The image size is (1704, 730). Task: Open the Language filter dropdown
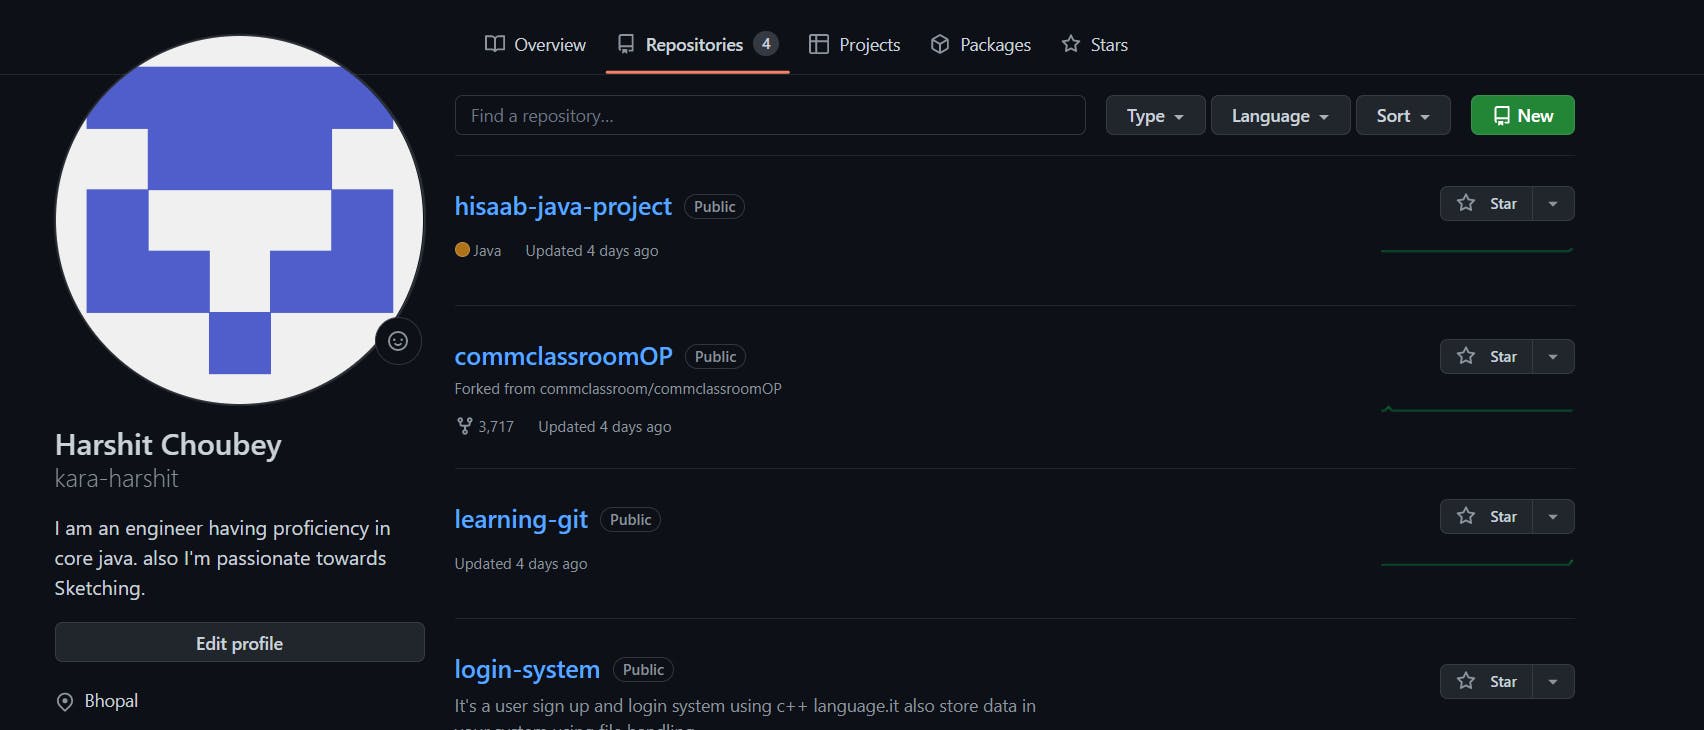point(1280,115)
